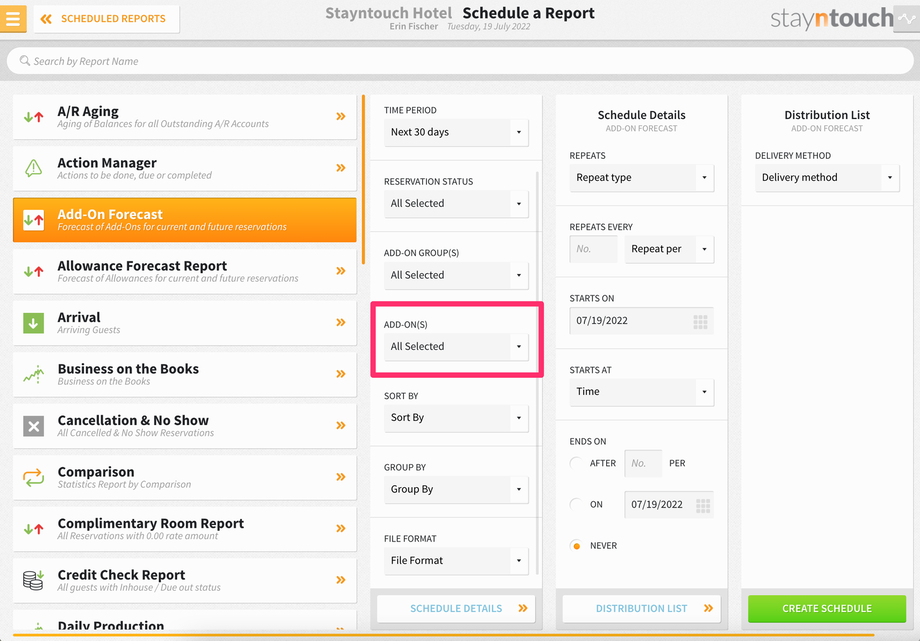Open the activity pulse icon at top right
This screenshot has width=920, height=641.
point(907,19)
